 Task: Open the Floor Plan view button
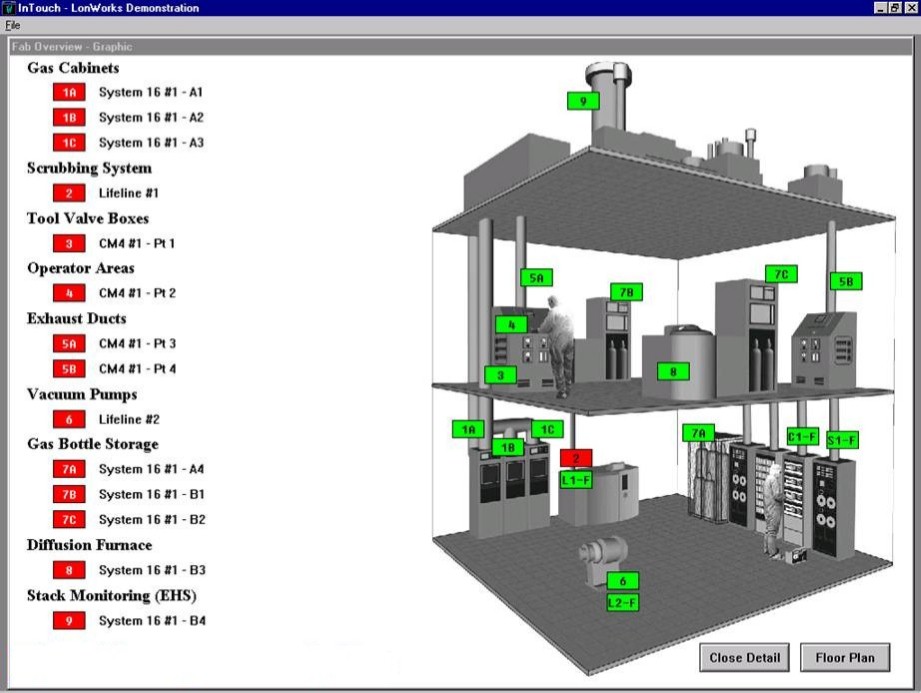[845, 657]
